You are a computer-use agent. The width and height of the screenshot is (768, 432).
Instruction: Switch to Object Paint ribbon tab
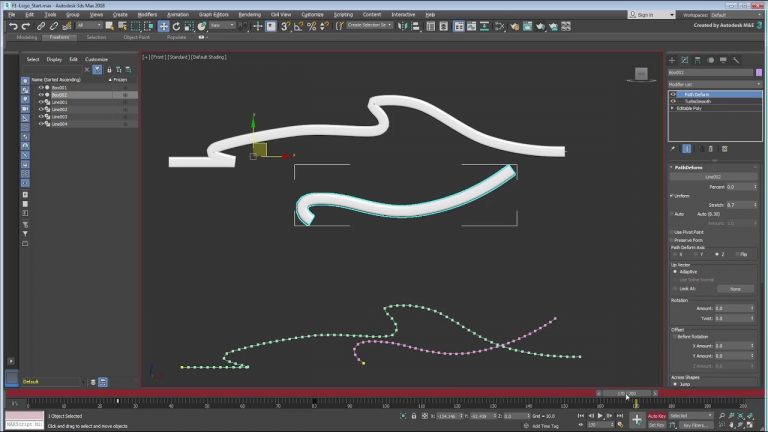137,37
